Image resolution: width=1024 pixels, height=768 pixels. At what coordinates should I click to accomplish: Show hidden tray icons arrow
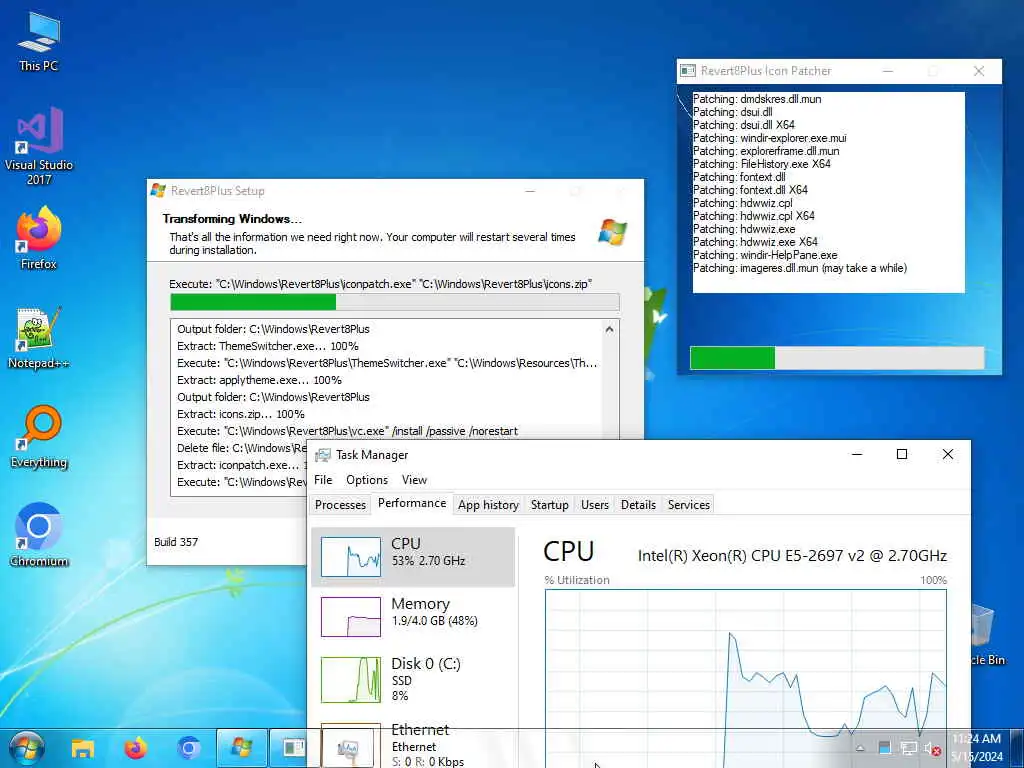(x=860, y=748)
